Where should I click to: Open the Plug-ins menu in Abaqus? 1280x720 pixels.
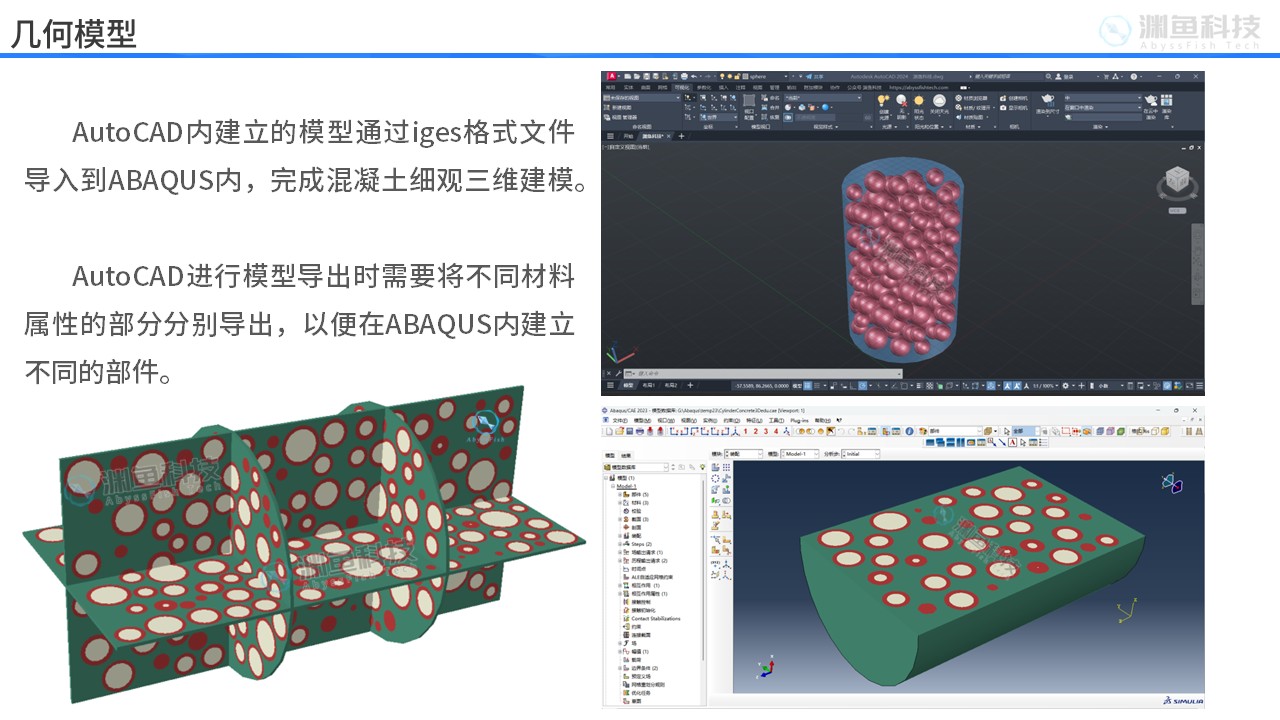[799, 420]
